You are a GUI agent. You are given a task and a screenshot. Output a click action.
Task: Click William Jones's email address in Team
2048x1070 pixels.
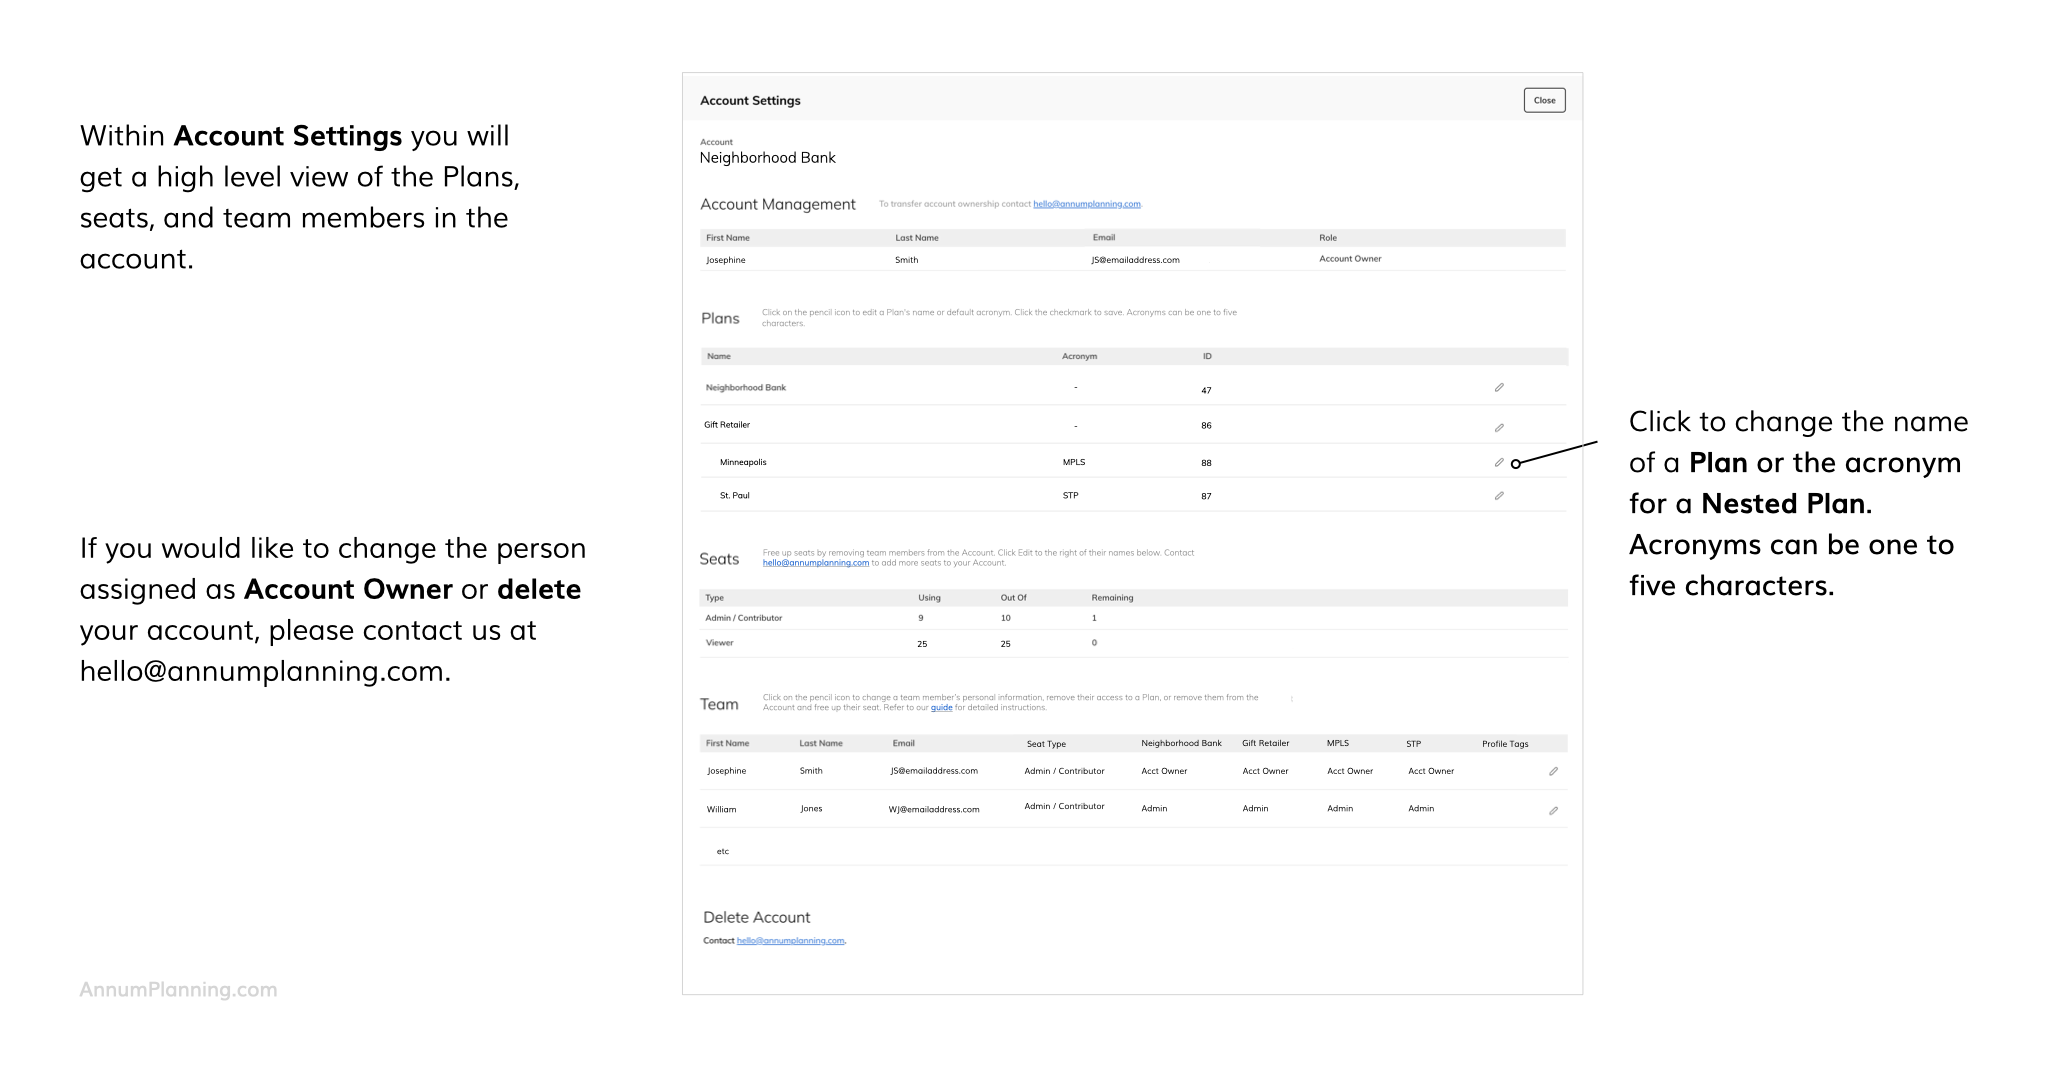coord(934,810)
